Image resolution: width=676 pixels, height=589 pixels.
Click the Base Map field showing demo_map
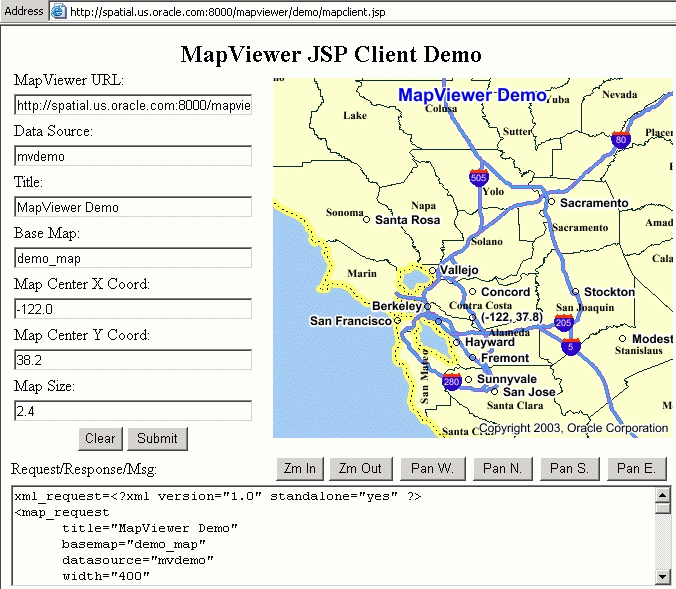133,258
